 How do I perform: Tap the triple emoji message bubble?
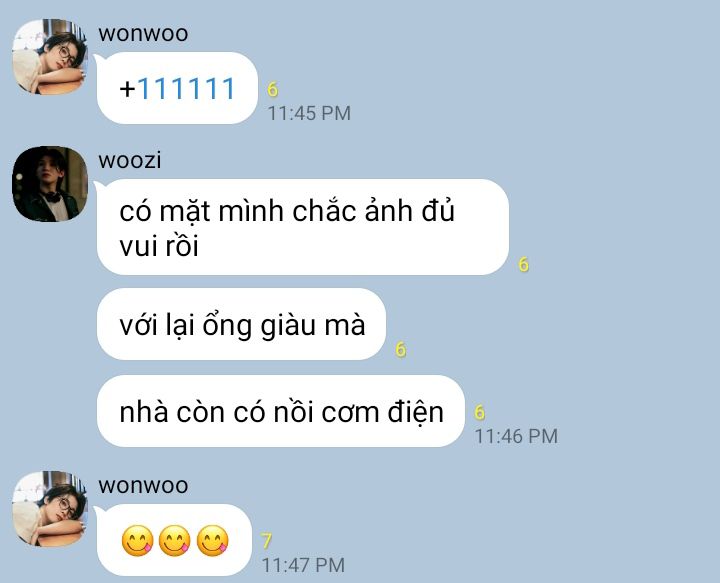[x=174, y=540]
